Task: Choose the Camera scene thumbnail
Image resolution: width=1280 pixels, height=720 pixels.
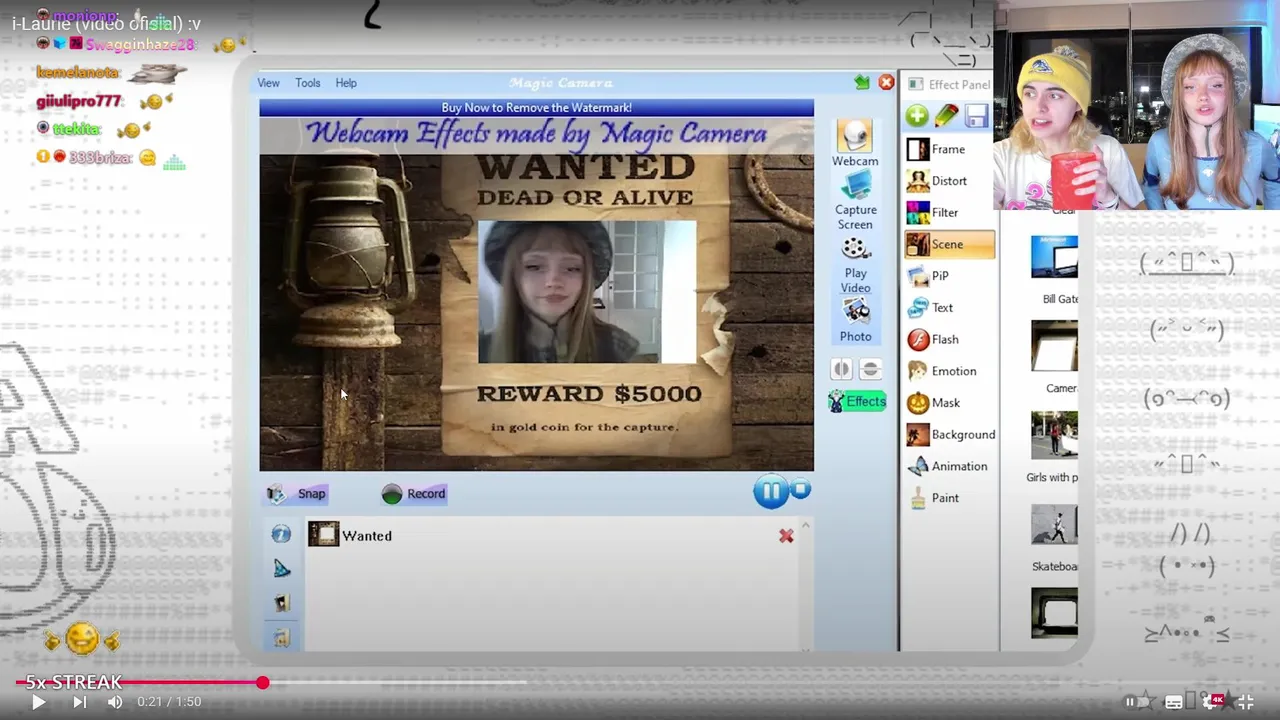Action: pos(1054,345)
